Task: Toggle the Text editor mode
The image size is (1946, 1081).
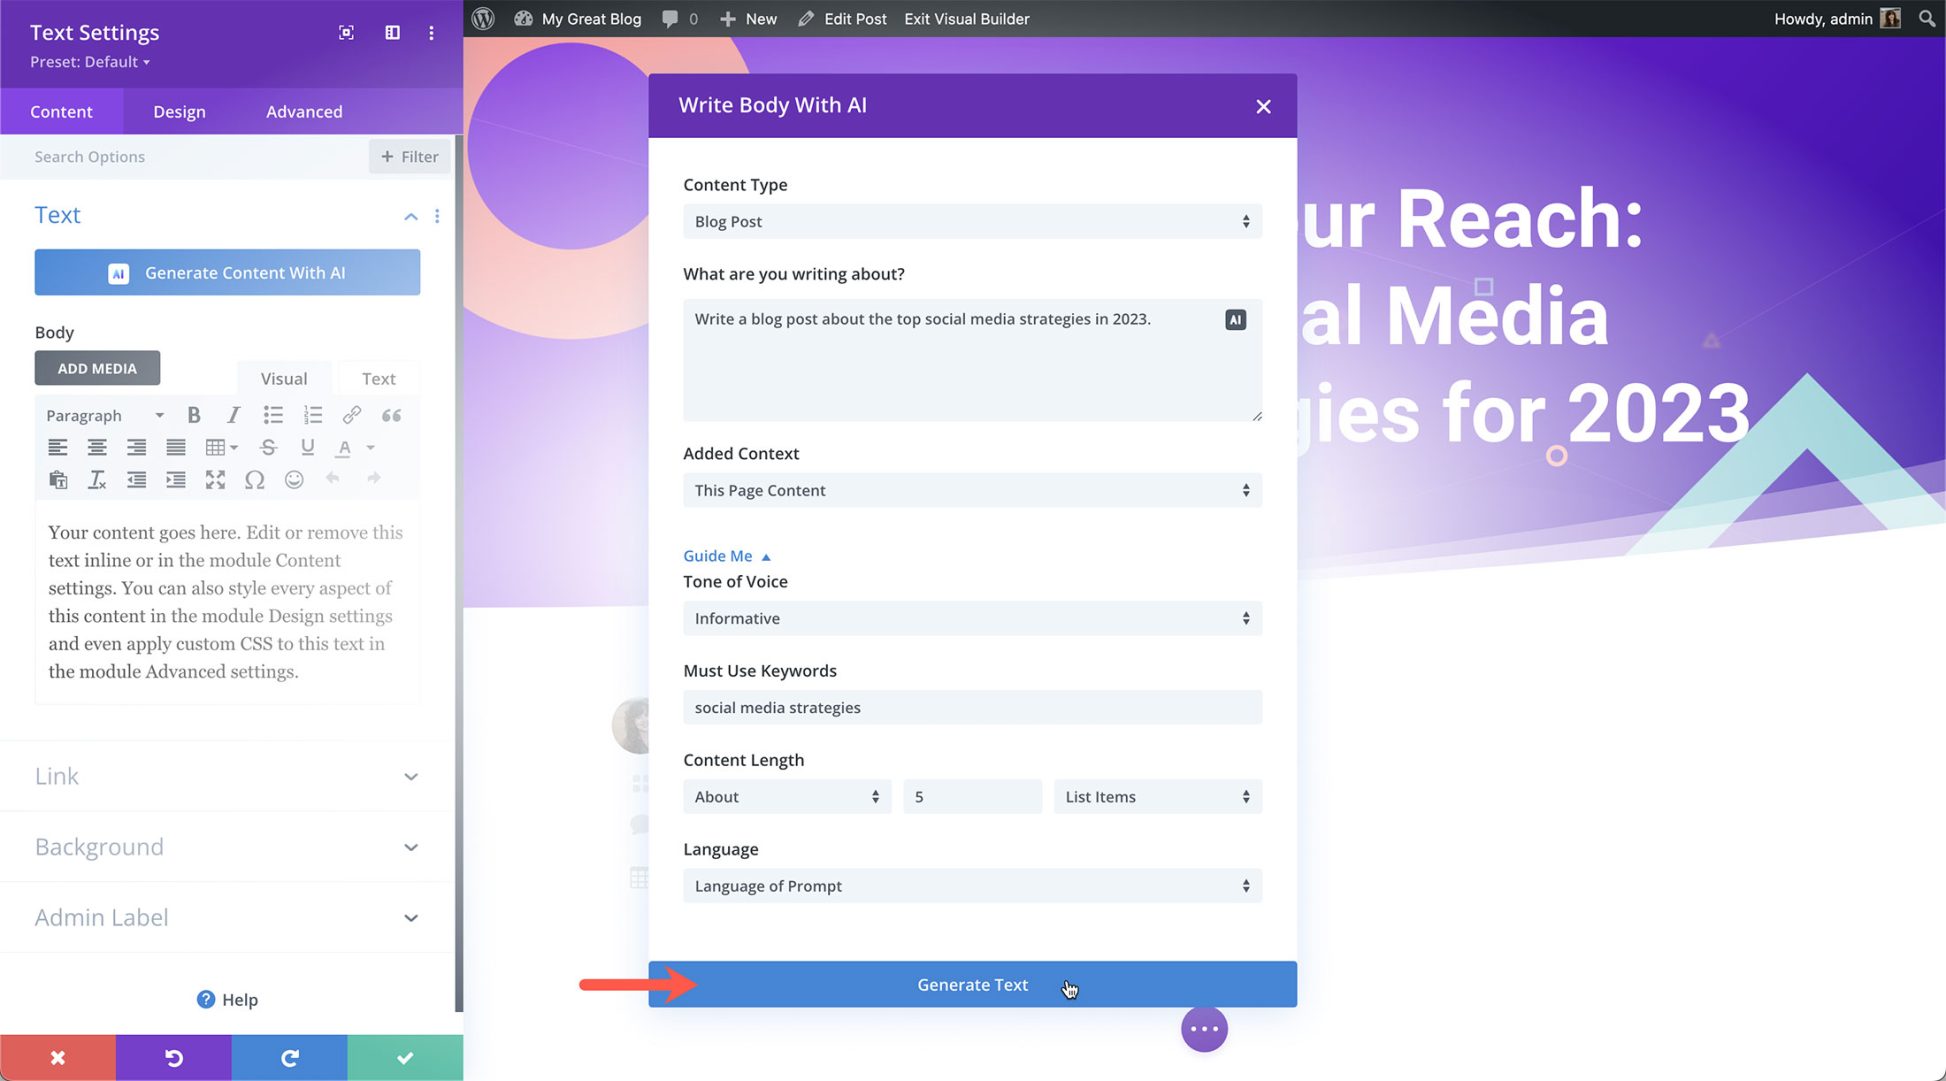Action: coord(378,378)
